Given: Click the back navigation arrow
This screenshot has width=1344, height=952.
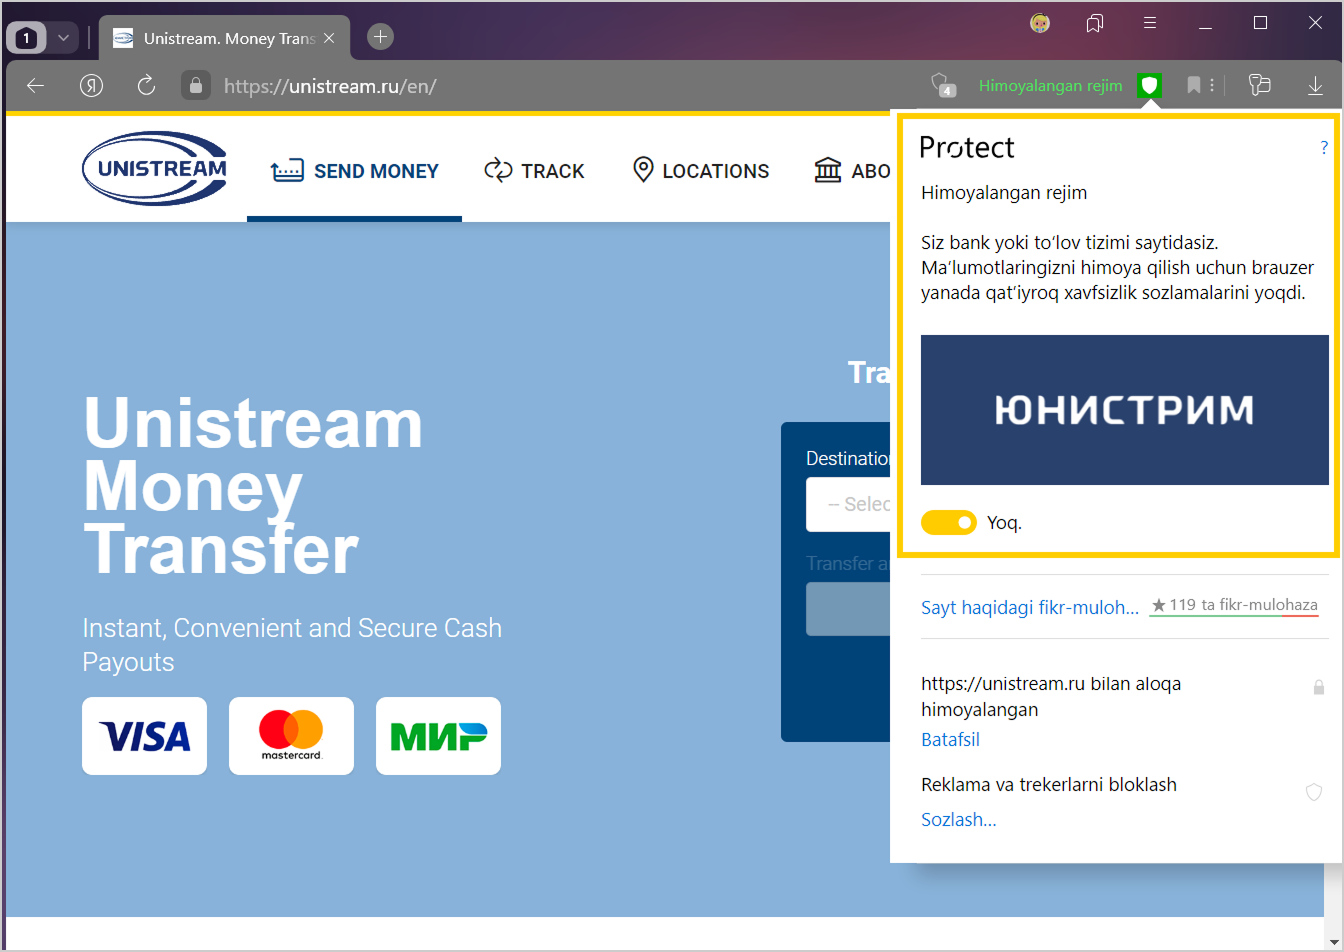Looking at the screenshot, I should pyautogui.click(x=36, y=86).
